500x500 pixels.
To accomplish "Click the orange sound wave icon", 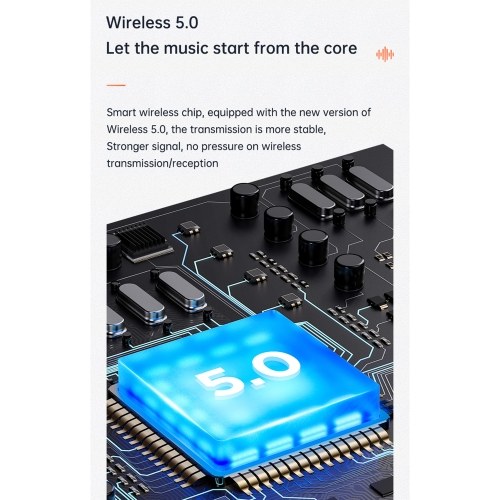I will (385, 54).
